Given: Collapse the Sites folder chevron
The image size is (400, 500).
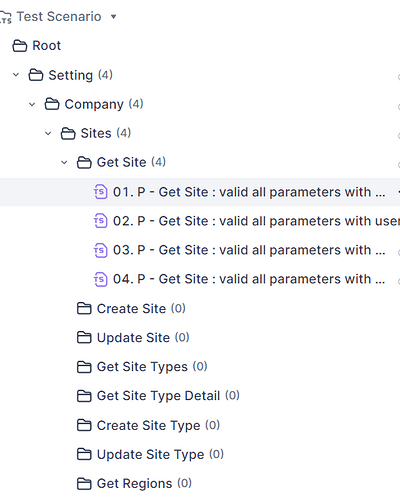Looking at the screenshot, I should 48,133.
